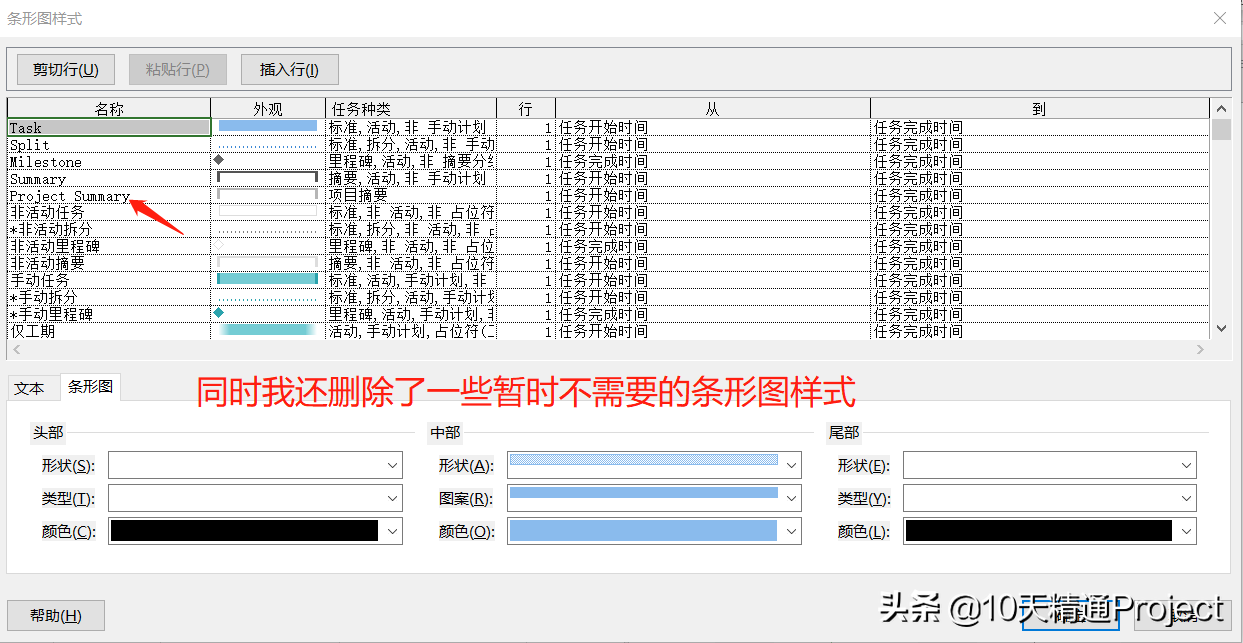Click the Summary row bracket bar appearance
Screen dimensions: 1243x643
click(x=268, y=178)
